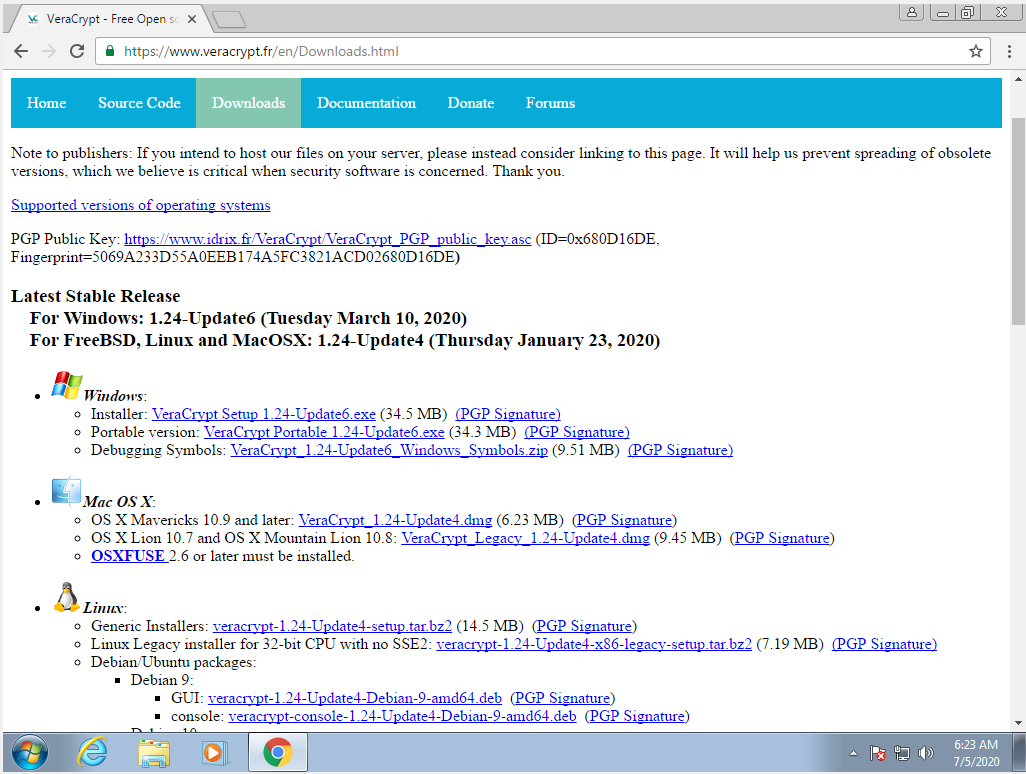Click the Mac OS X Finder icon
1026x774 pixels.
tap(67, 492)
